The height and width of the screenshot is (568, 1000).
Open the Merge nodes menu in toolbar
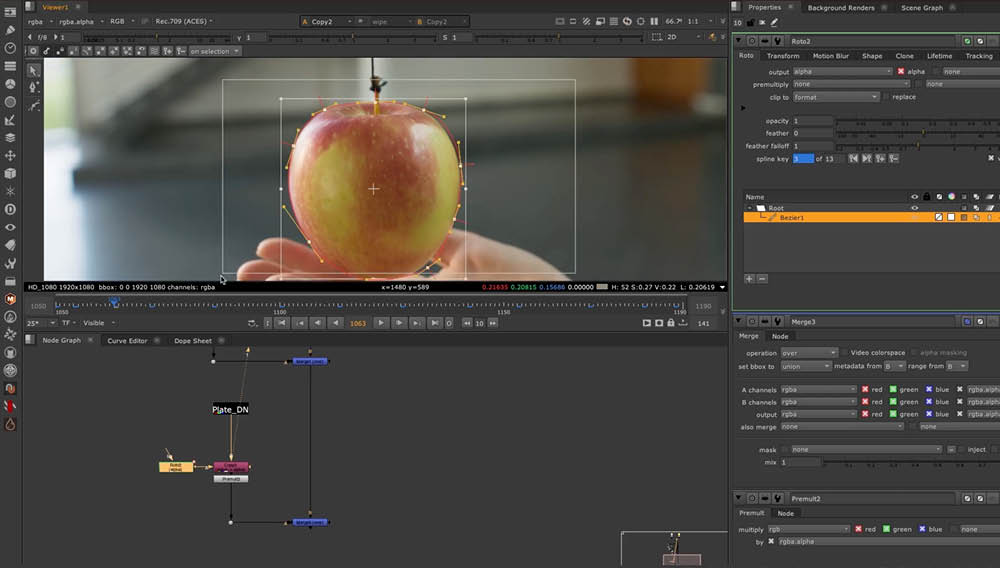click(10, 137)
